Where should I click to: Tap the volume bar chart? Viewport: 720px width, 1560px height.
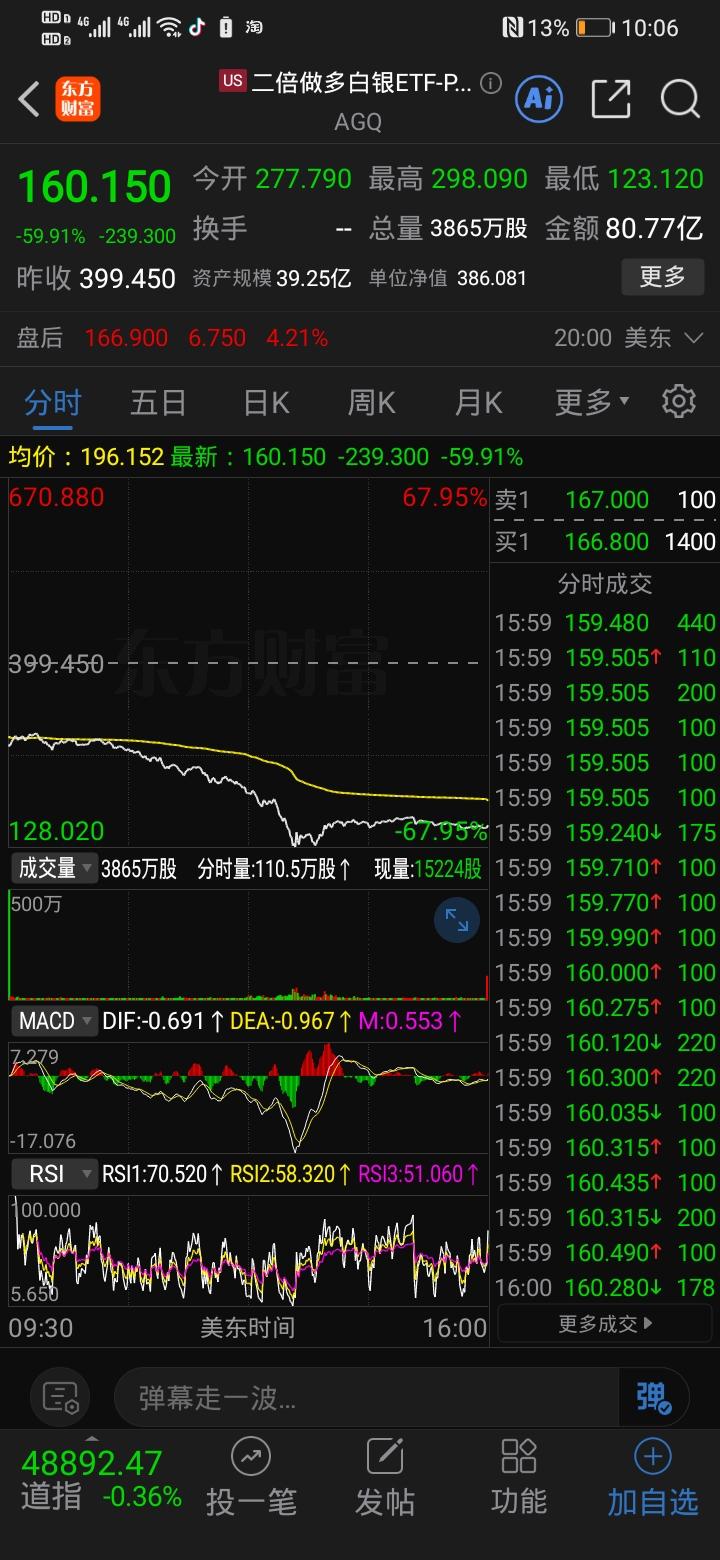click(248, 945)
